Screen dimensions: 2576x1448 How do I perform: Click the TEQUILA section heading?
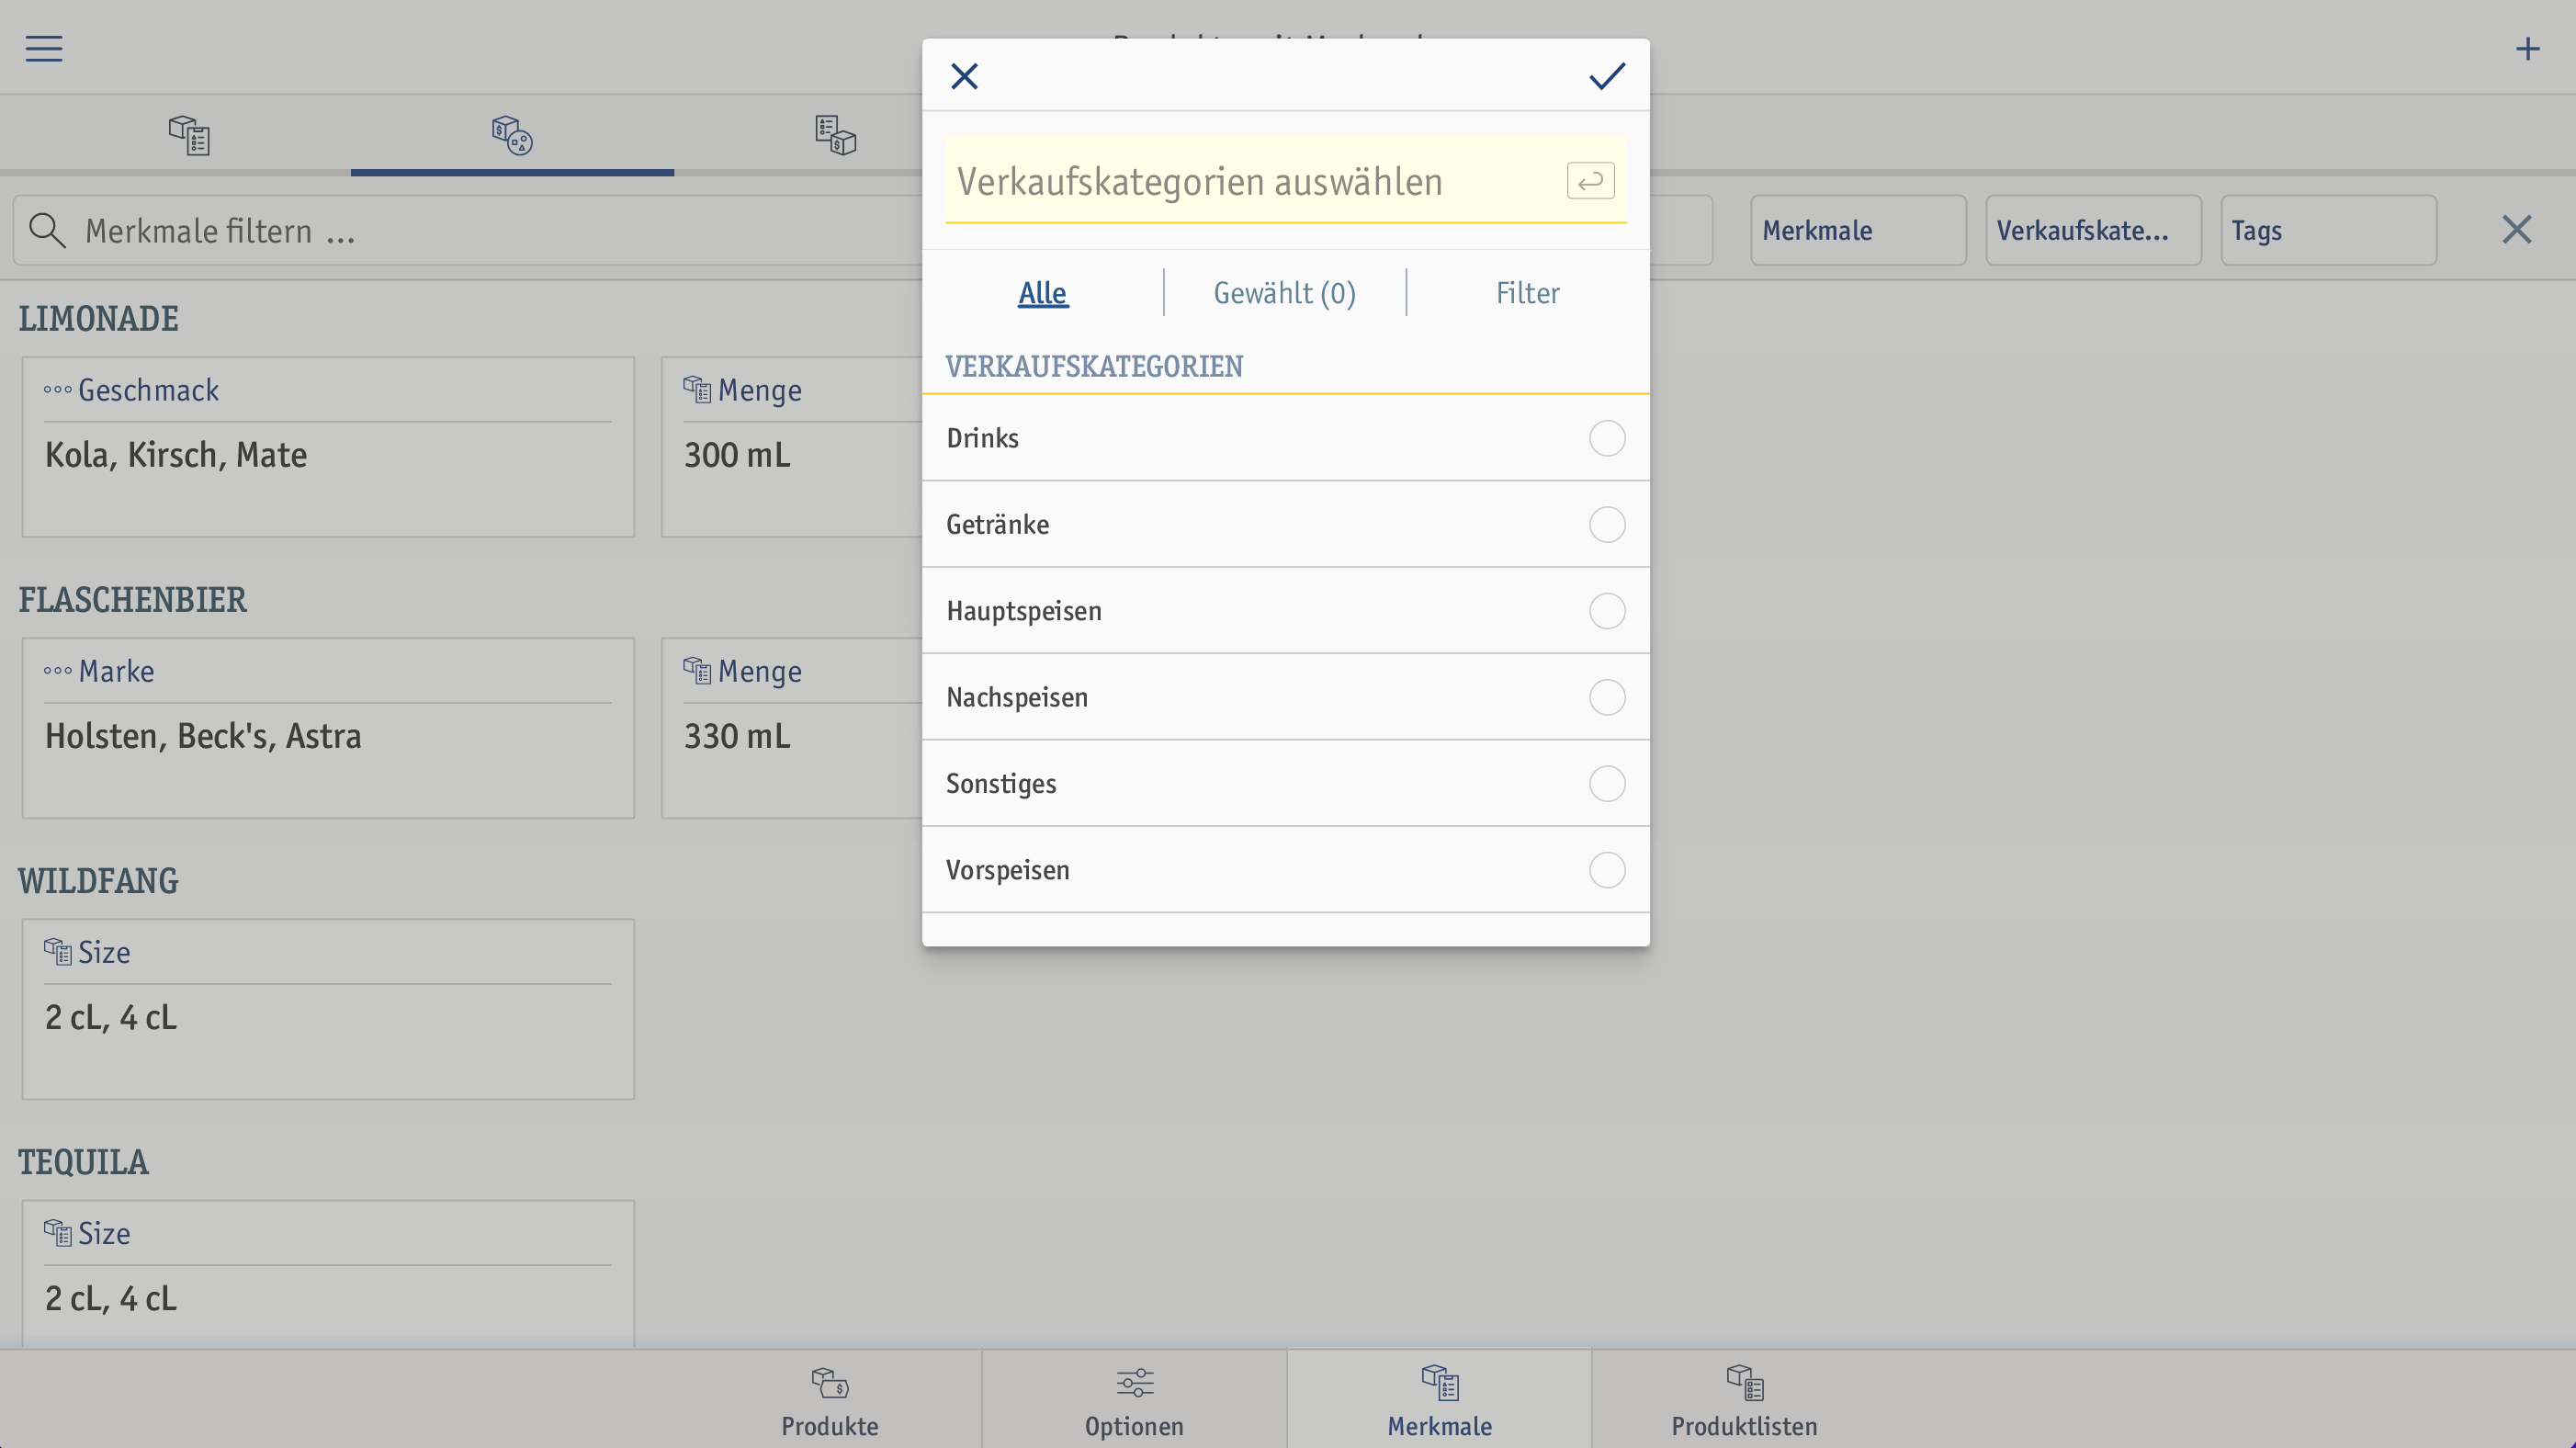[x=84, y=1162]
